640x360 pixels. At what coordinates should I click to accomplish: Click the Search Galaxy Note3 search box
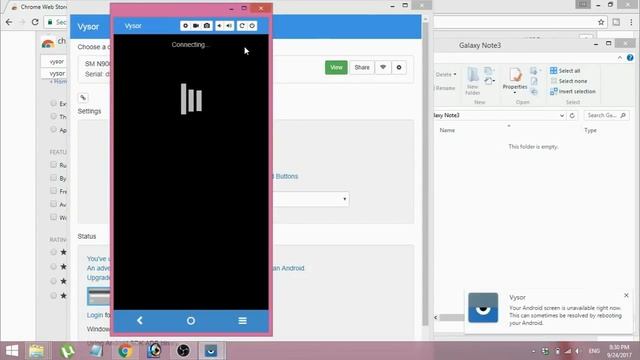pos(607,116)
